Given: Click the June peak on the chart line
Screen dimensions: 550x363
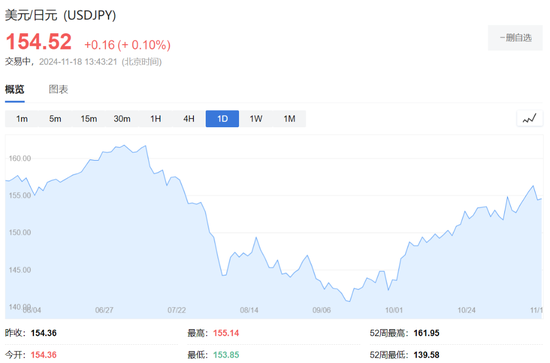Looking at the screenshot, I should (124, 145).
